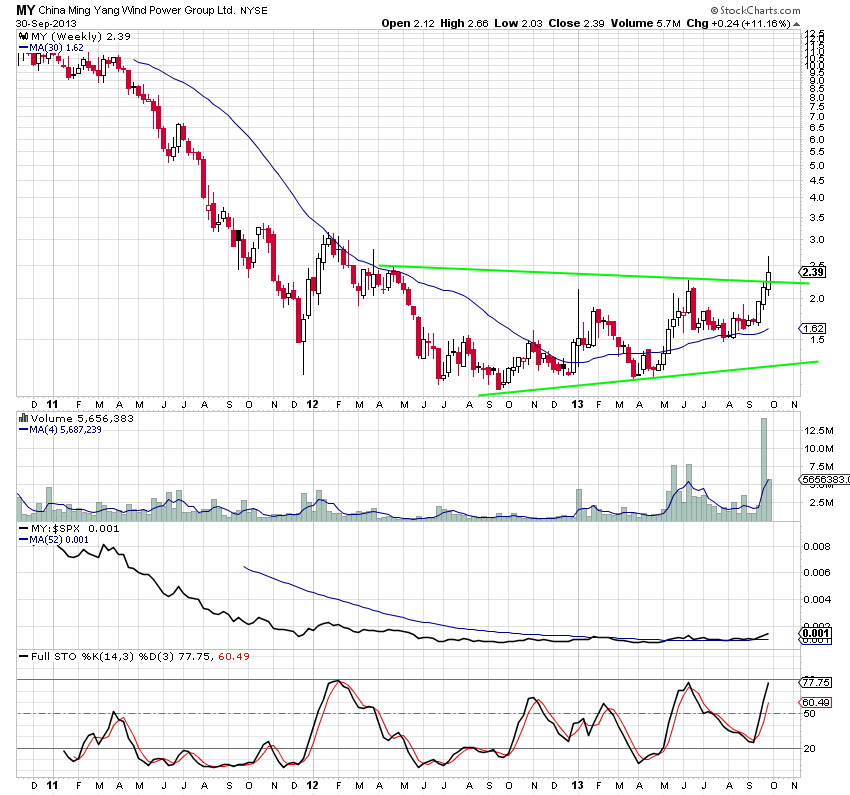The width and height of the screenshot is (850, 795).
Task: Select the China Ming Yang Wind Power Group title
Action: click(137, 10)
